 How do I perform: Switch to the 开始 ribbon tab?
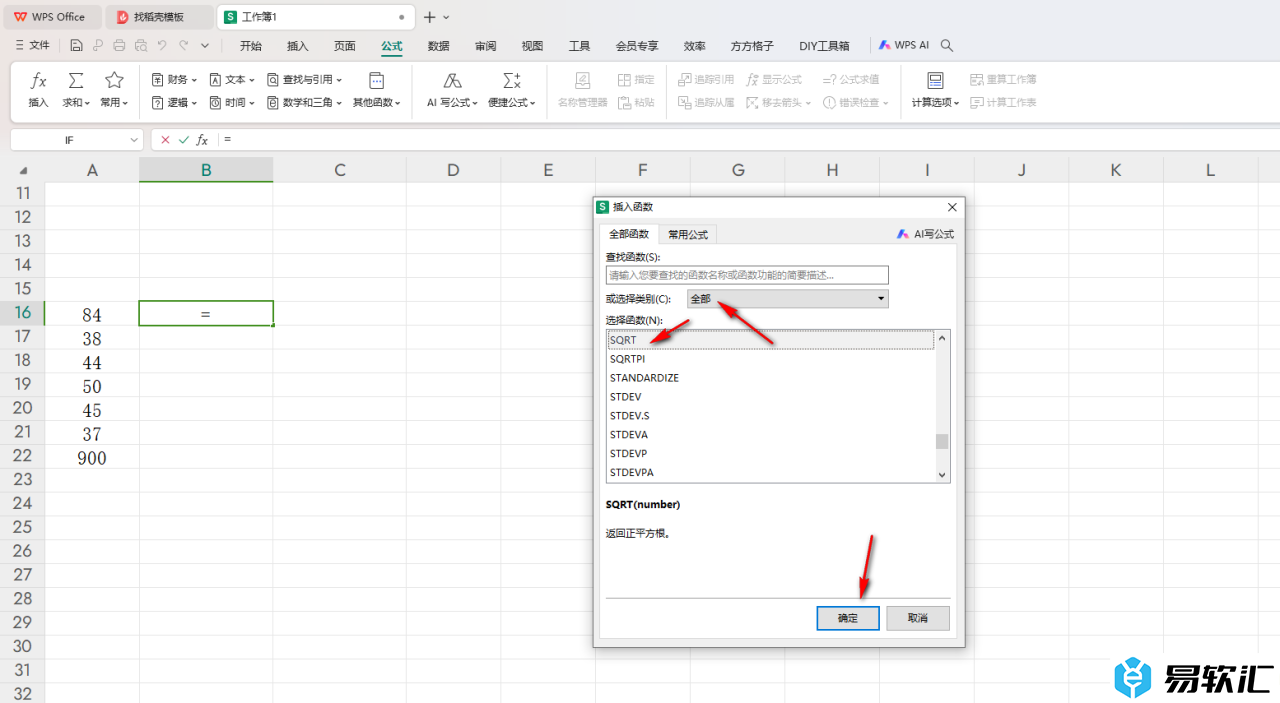[x=251, y=46]
